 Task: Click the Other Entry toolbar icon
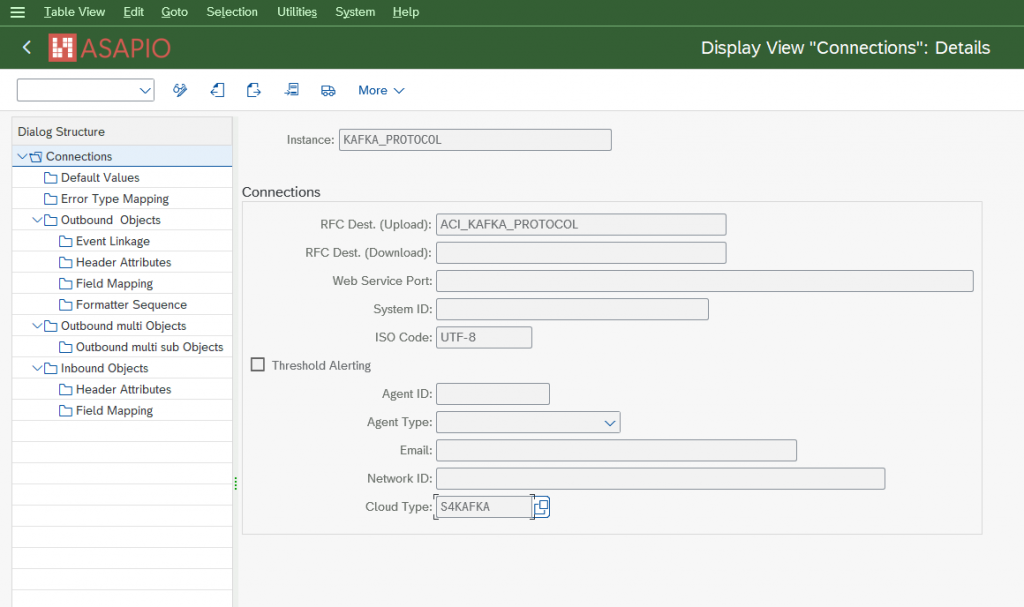(291, 90)
